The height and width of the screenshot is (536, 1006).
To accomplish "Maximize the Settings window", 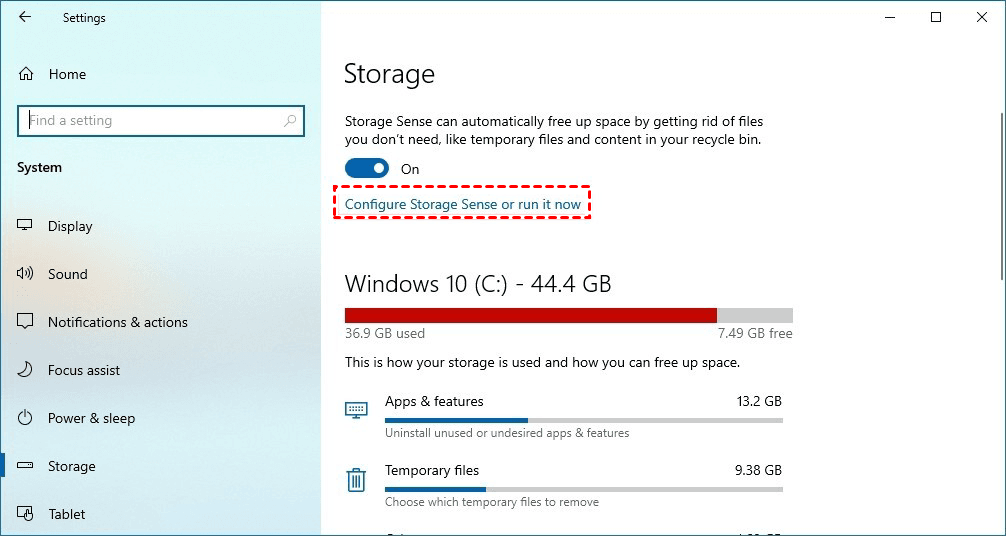I will click(x=936, y=17).
